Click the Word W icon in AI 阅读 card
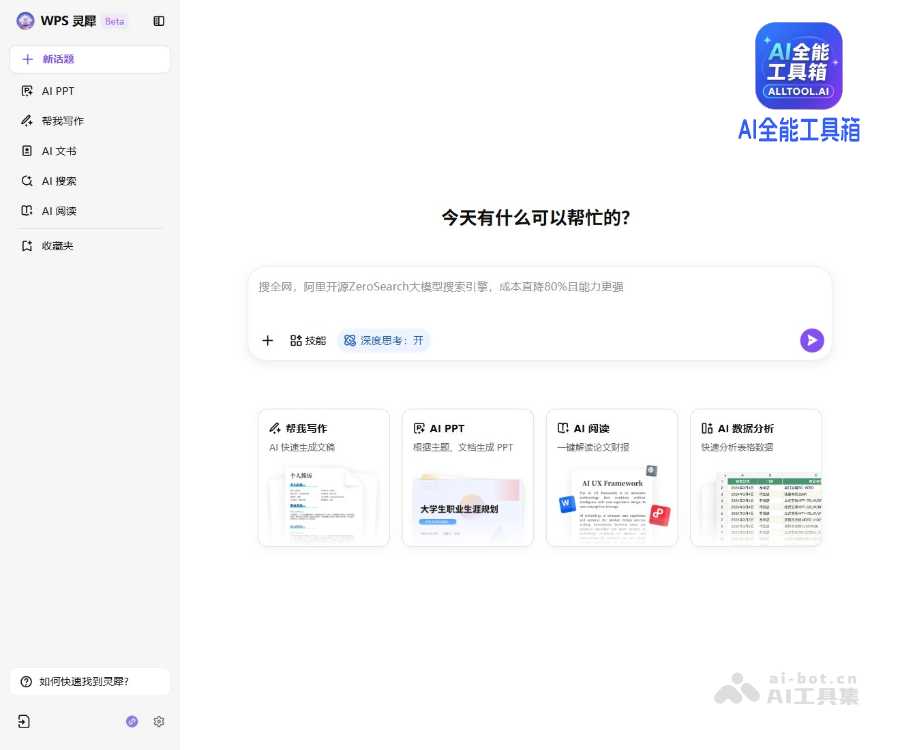Image resolution: width=900 pixels, height=750 pixels. pyautogui.click(x=567, y=504)
